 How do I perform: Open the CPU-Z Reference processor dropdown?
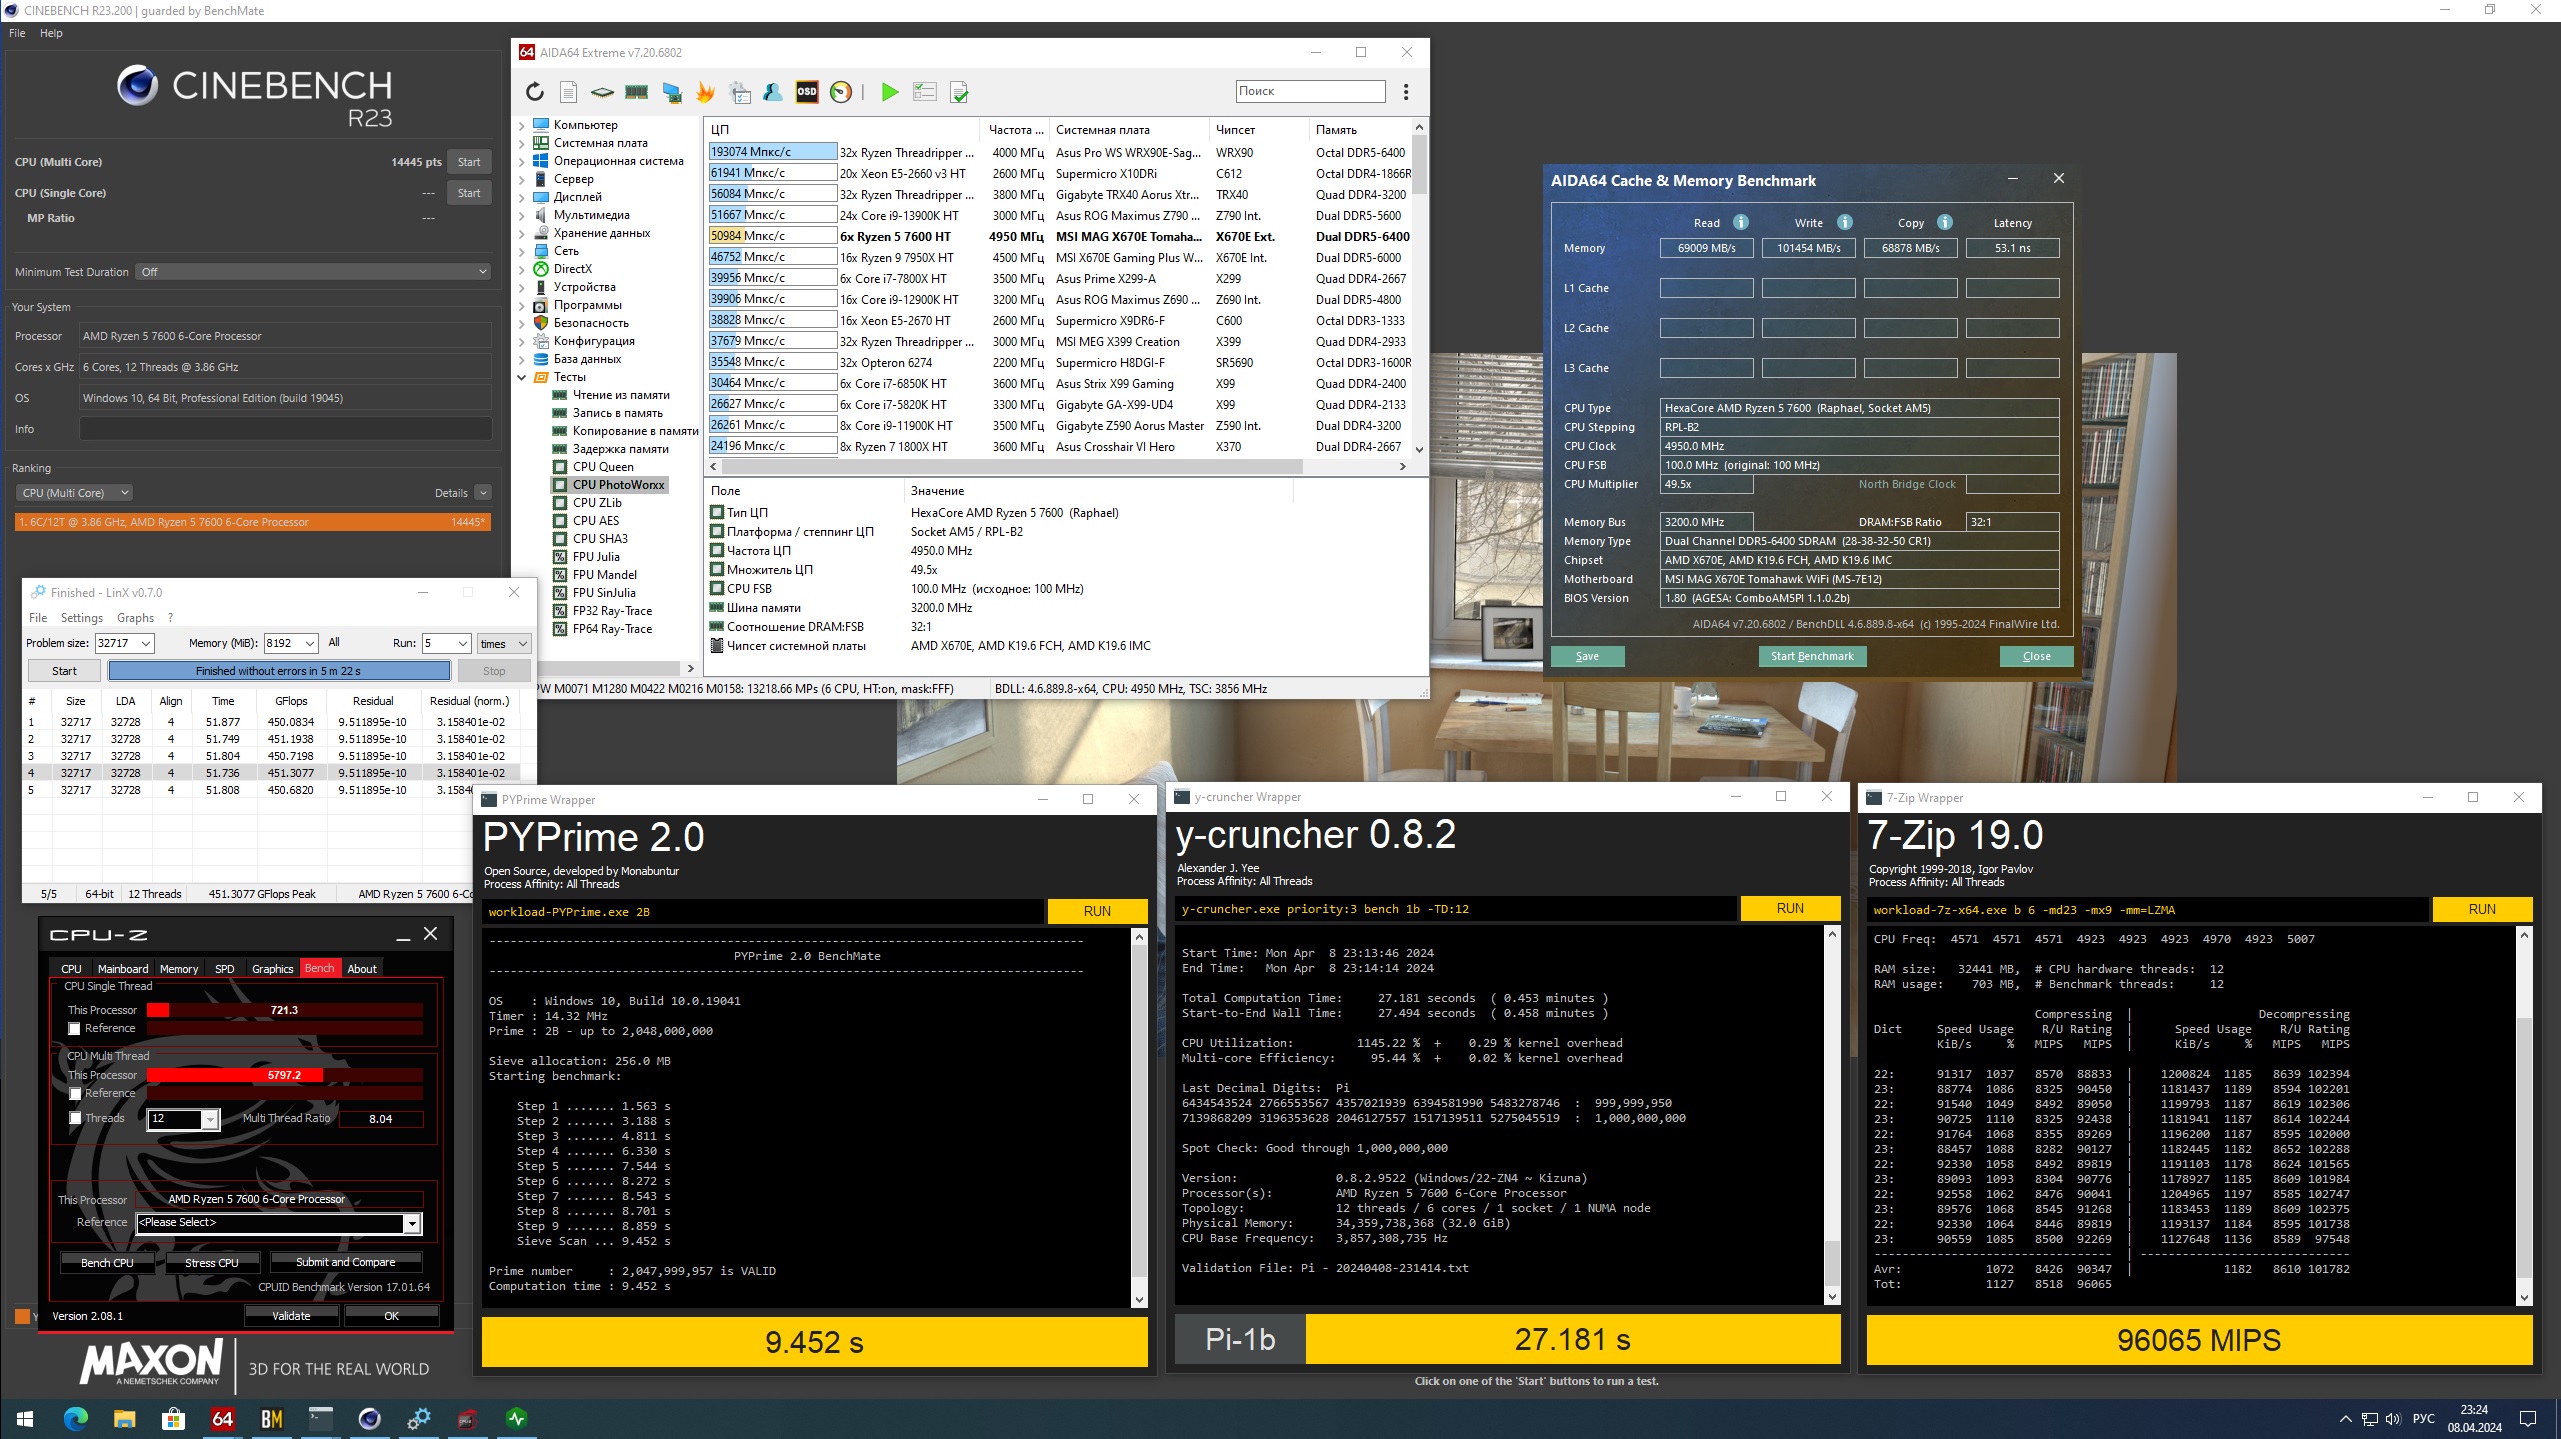[x=411, y=1223]
